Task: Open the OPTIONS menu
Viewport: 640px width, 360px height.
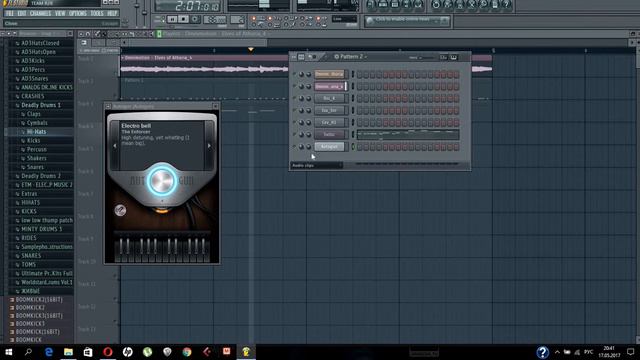Action: tap(78, 13)
